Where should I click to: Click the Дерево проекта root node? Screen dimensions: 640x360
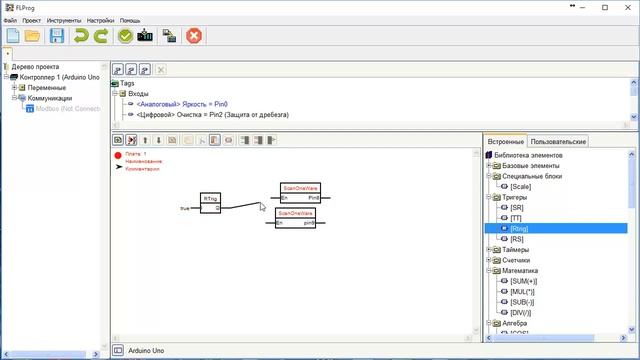click(x=35, y=67)
